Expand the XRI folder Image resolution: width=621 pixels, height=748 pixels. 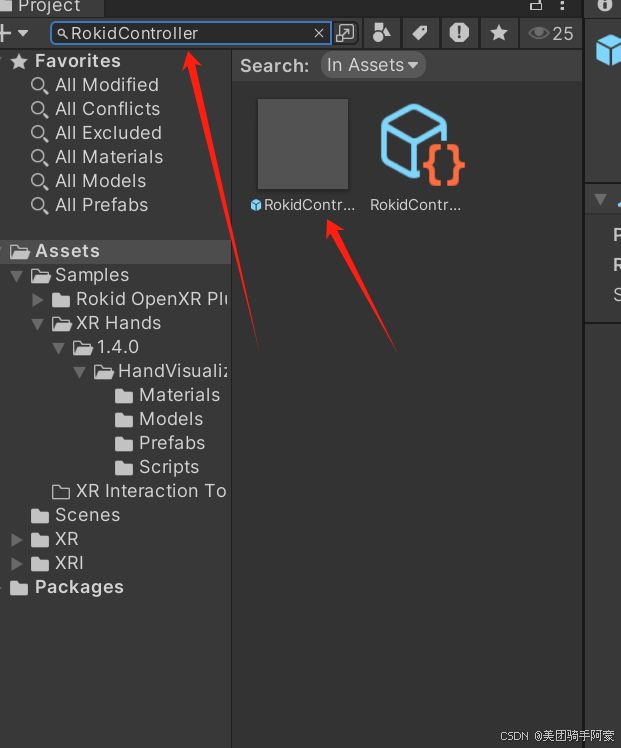click(x=17, y=563)
